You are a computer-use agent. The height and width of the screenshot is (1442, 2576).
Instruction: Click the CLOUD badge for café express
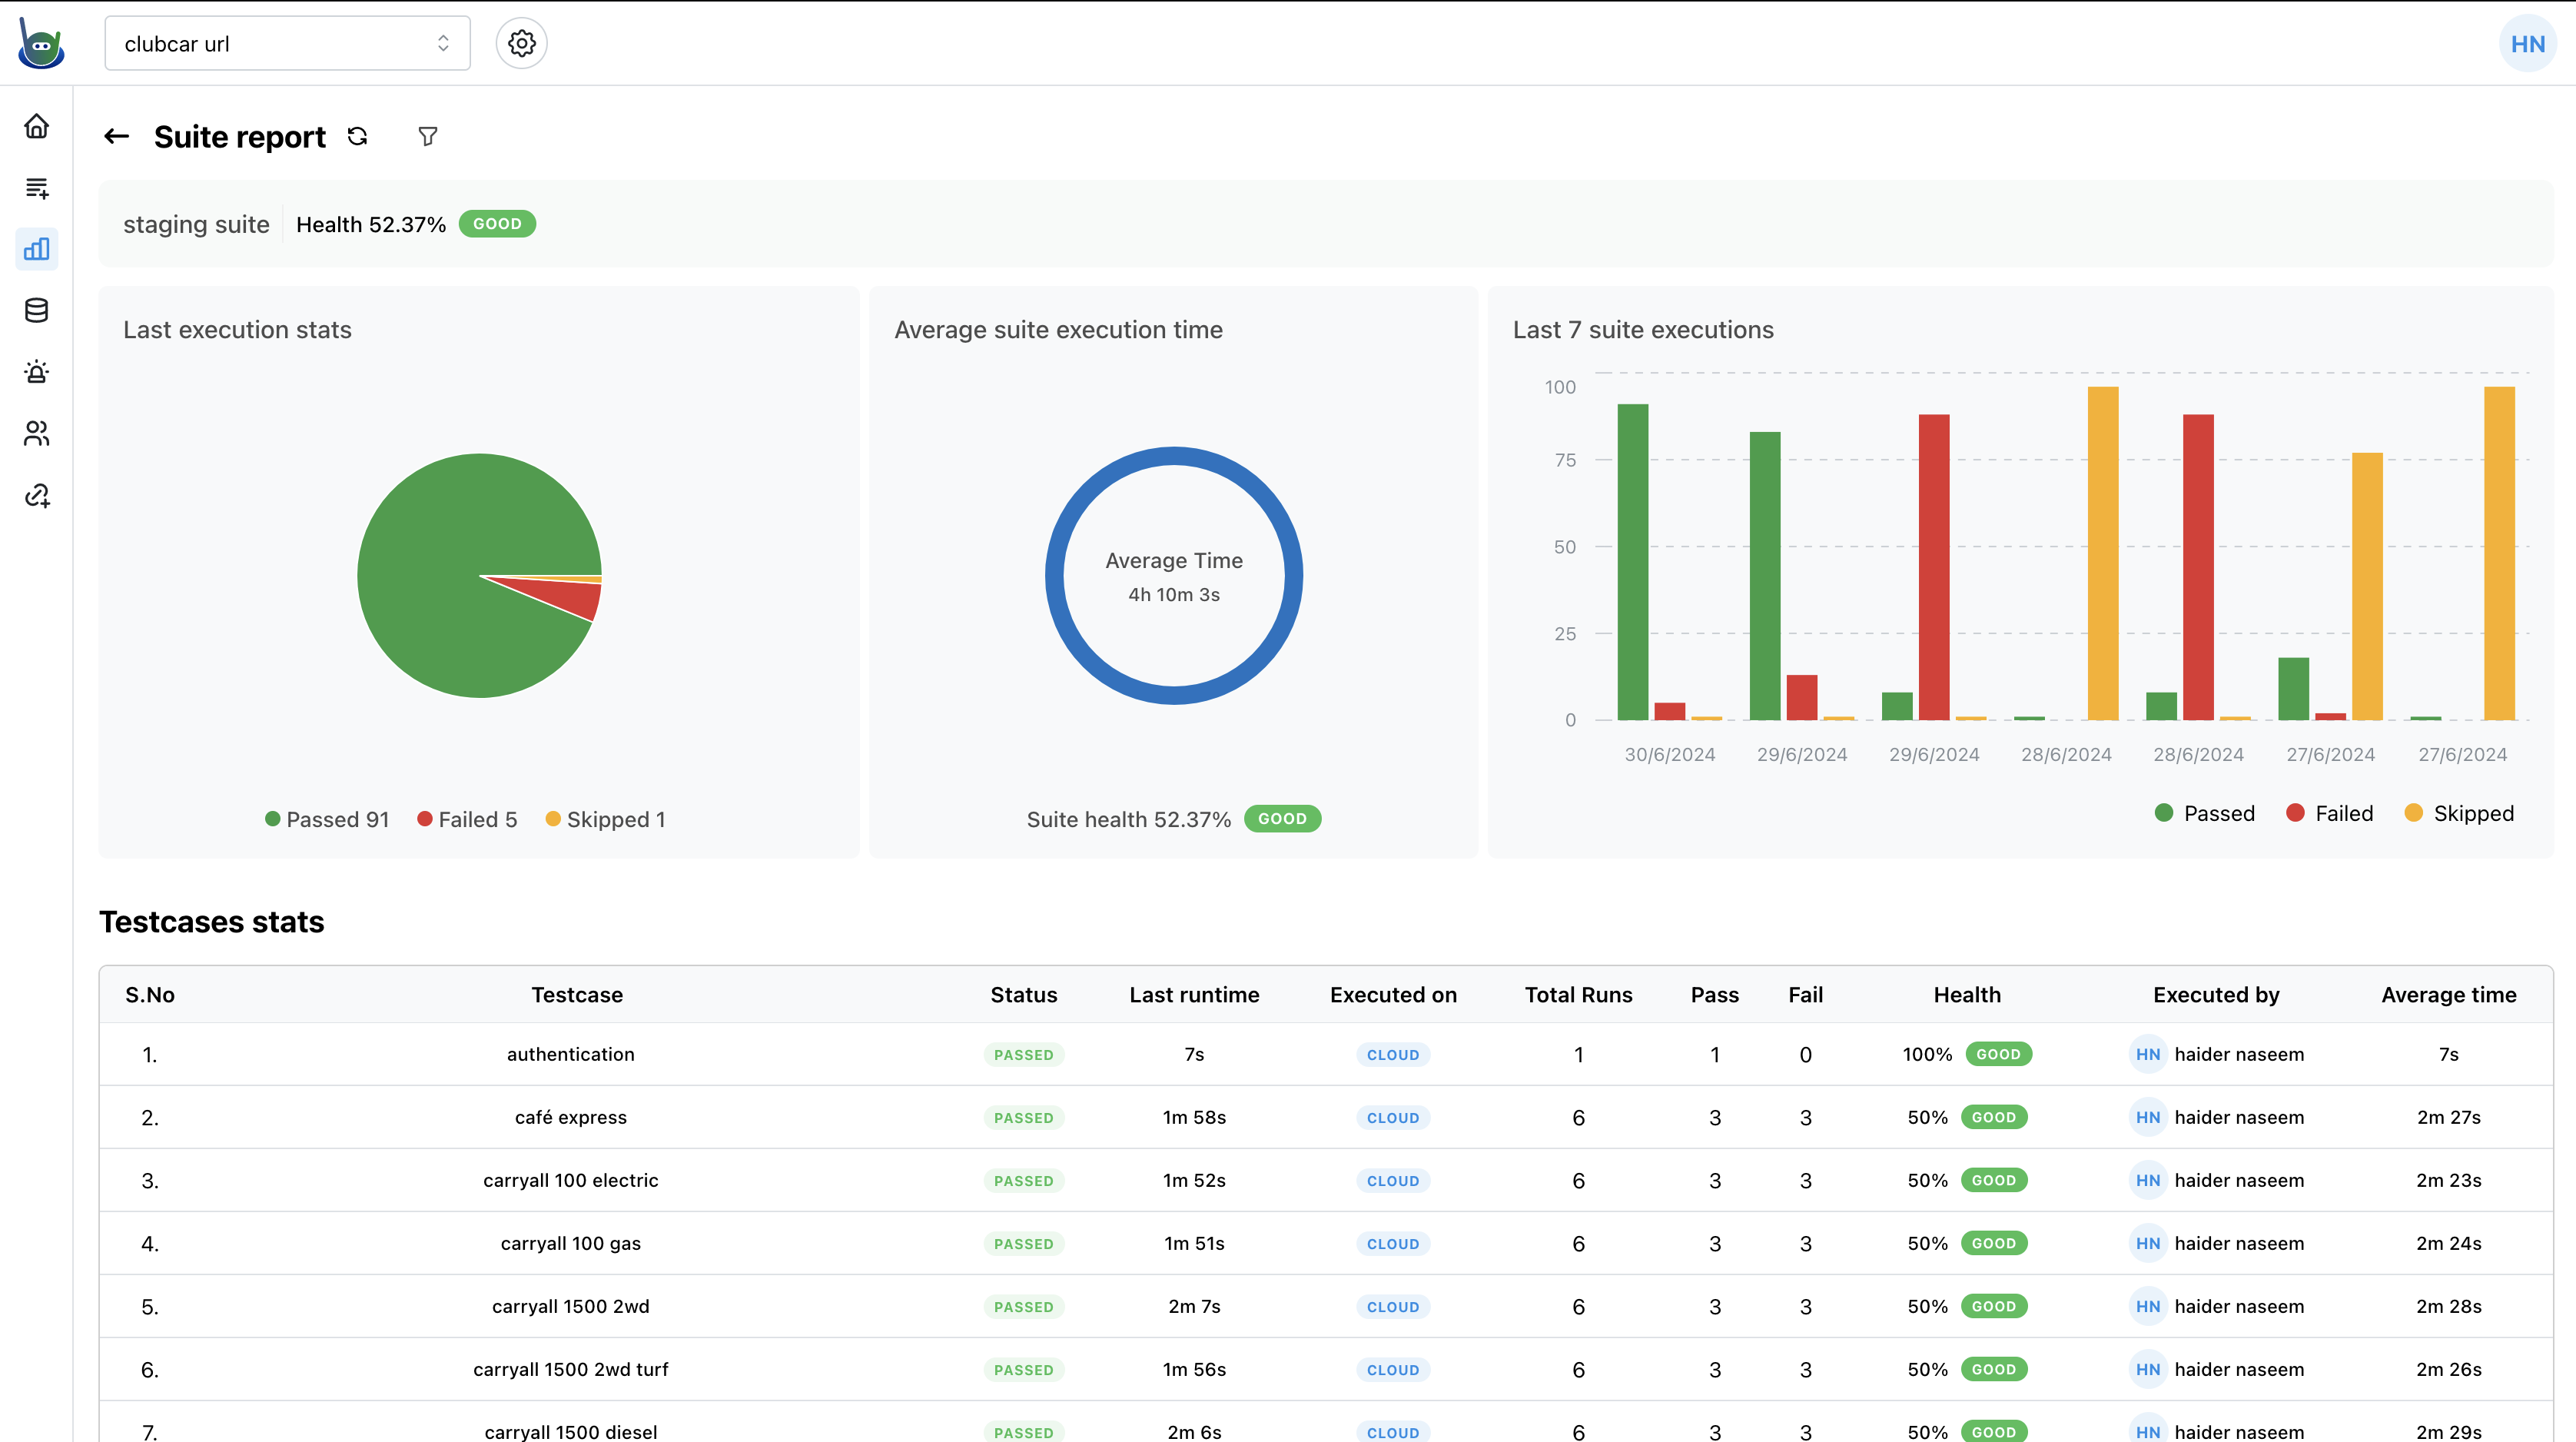click(1393, 1117)
